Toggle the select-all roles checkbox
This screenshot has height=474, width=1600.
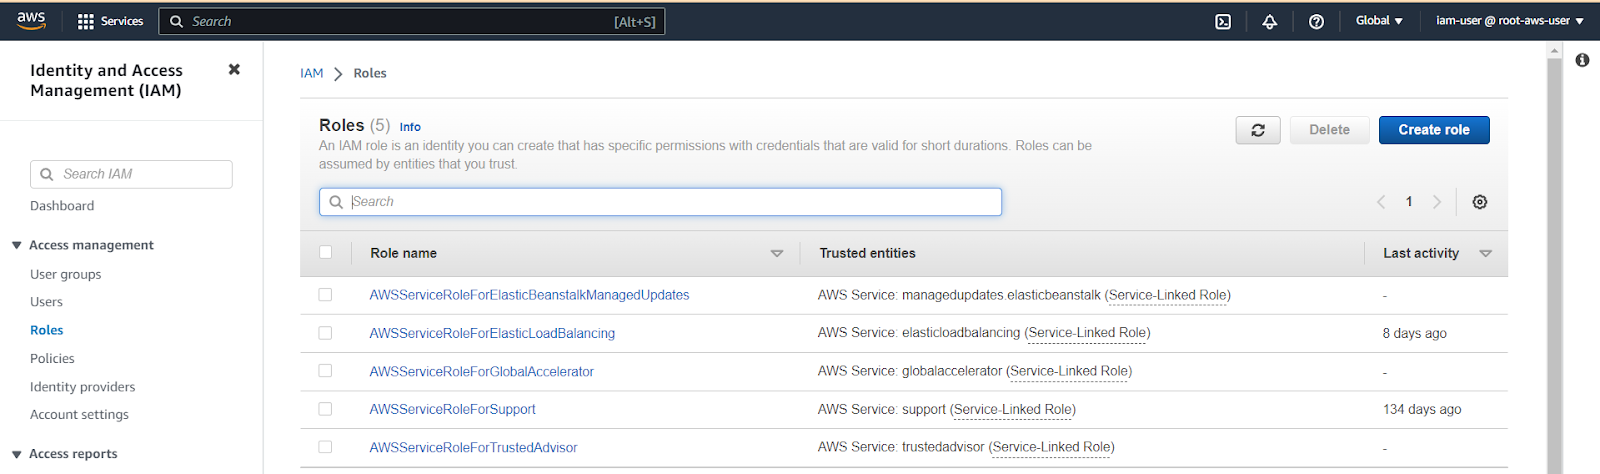point(325,252)
